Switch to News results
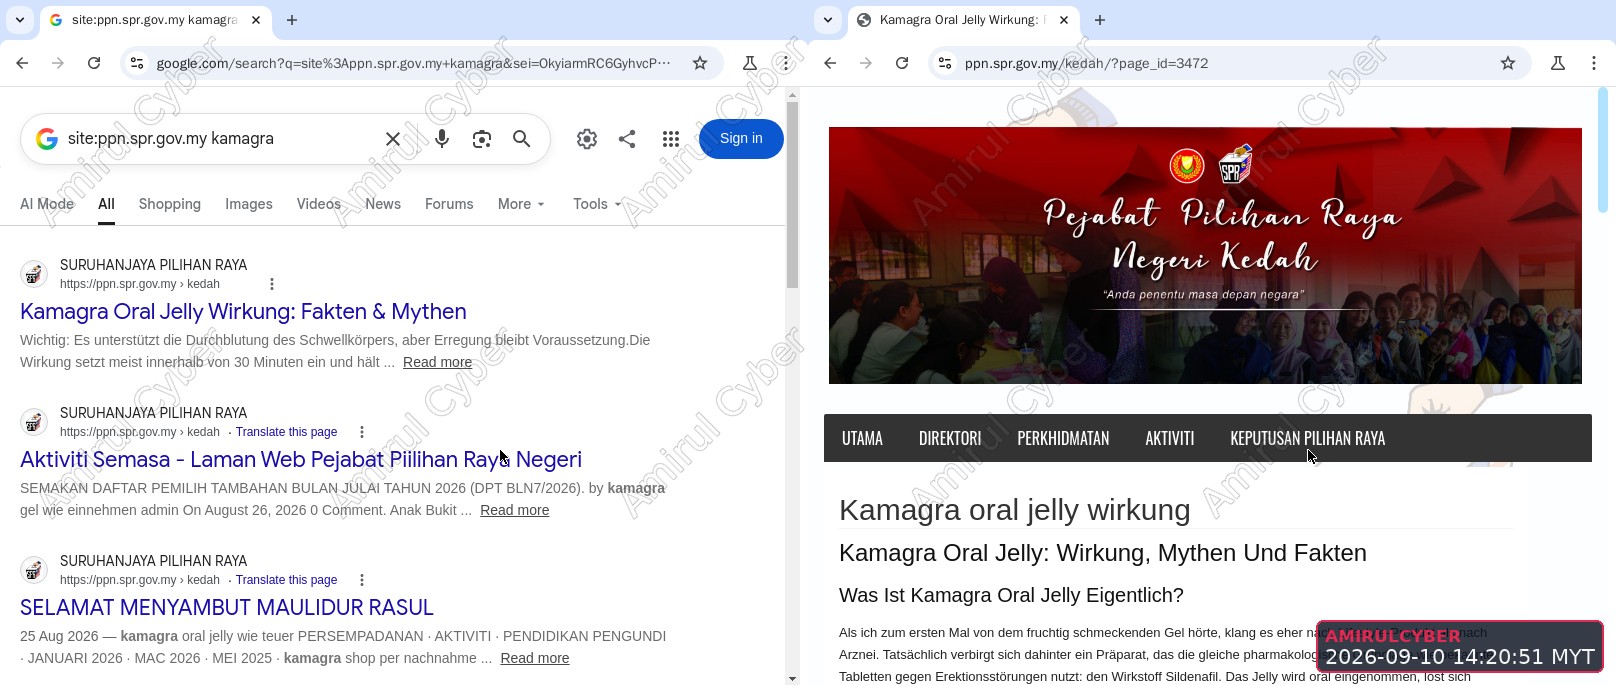 point(383,204)
